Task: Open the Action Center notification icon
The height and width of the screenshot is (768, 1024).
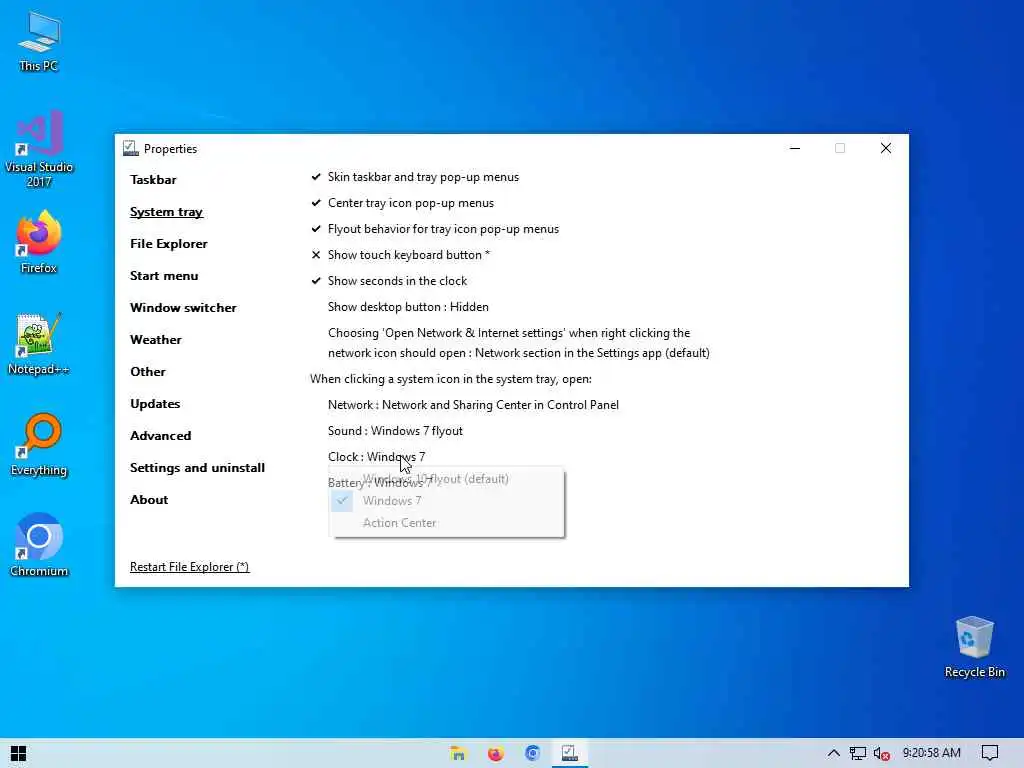Action: coord(990,753)
